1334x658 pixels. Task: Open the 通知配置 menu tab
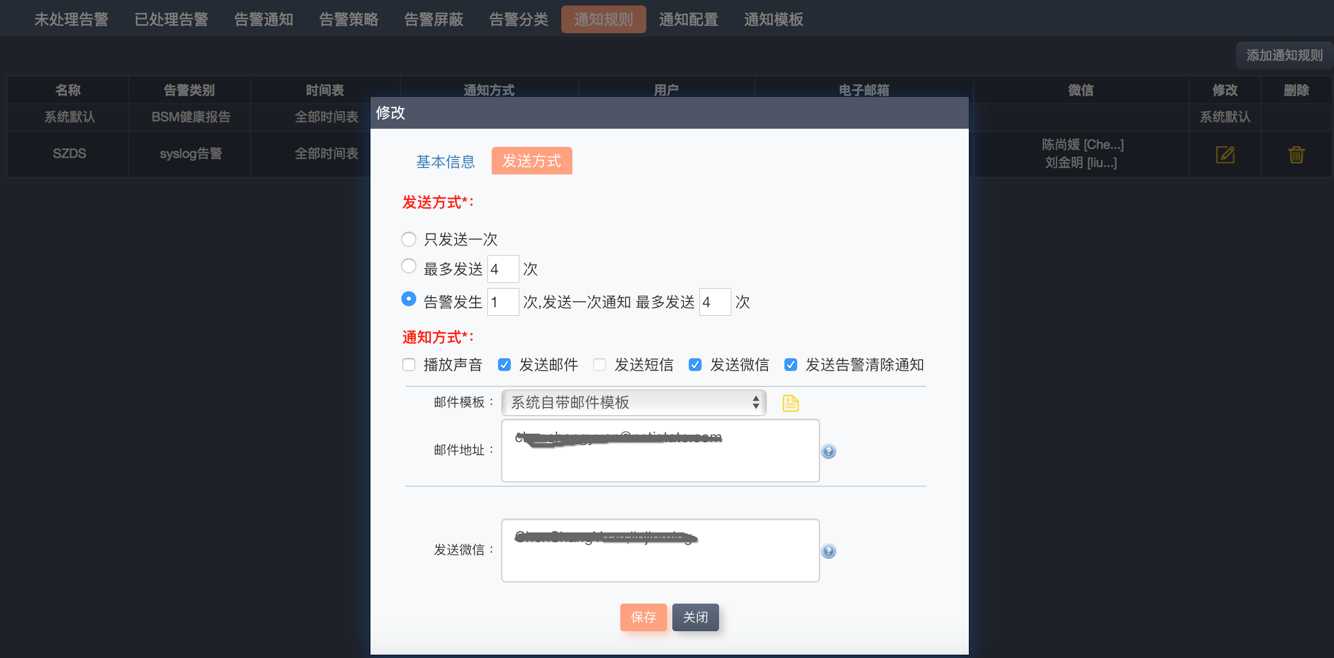click(688, 20)
